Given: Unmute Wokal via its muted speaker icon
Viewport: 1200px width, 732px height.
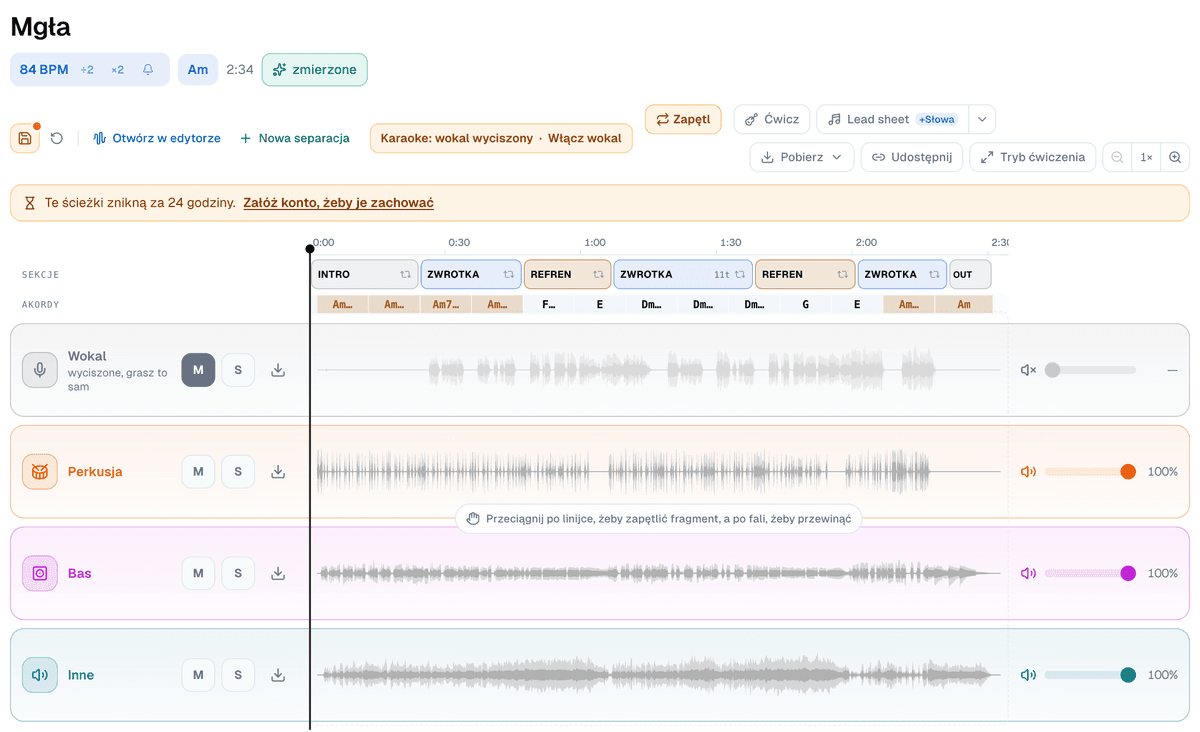Looking at the screenshot, I should [x=1028, y=370].
